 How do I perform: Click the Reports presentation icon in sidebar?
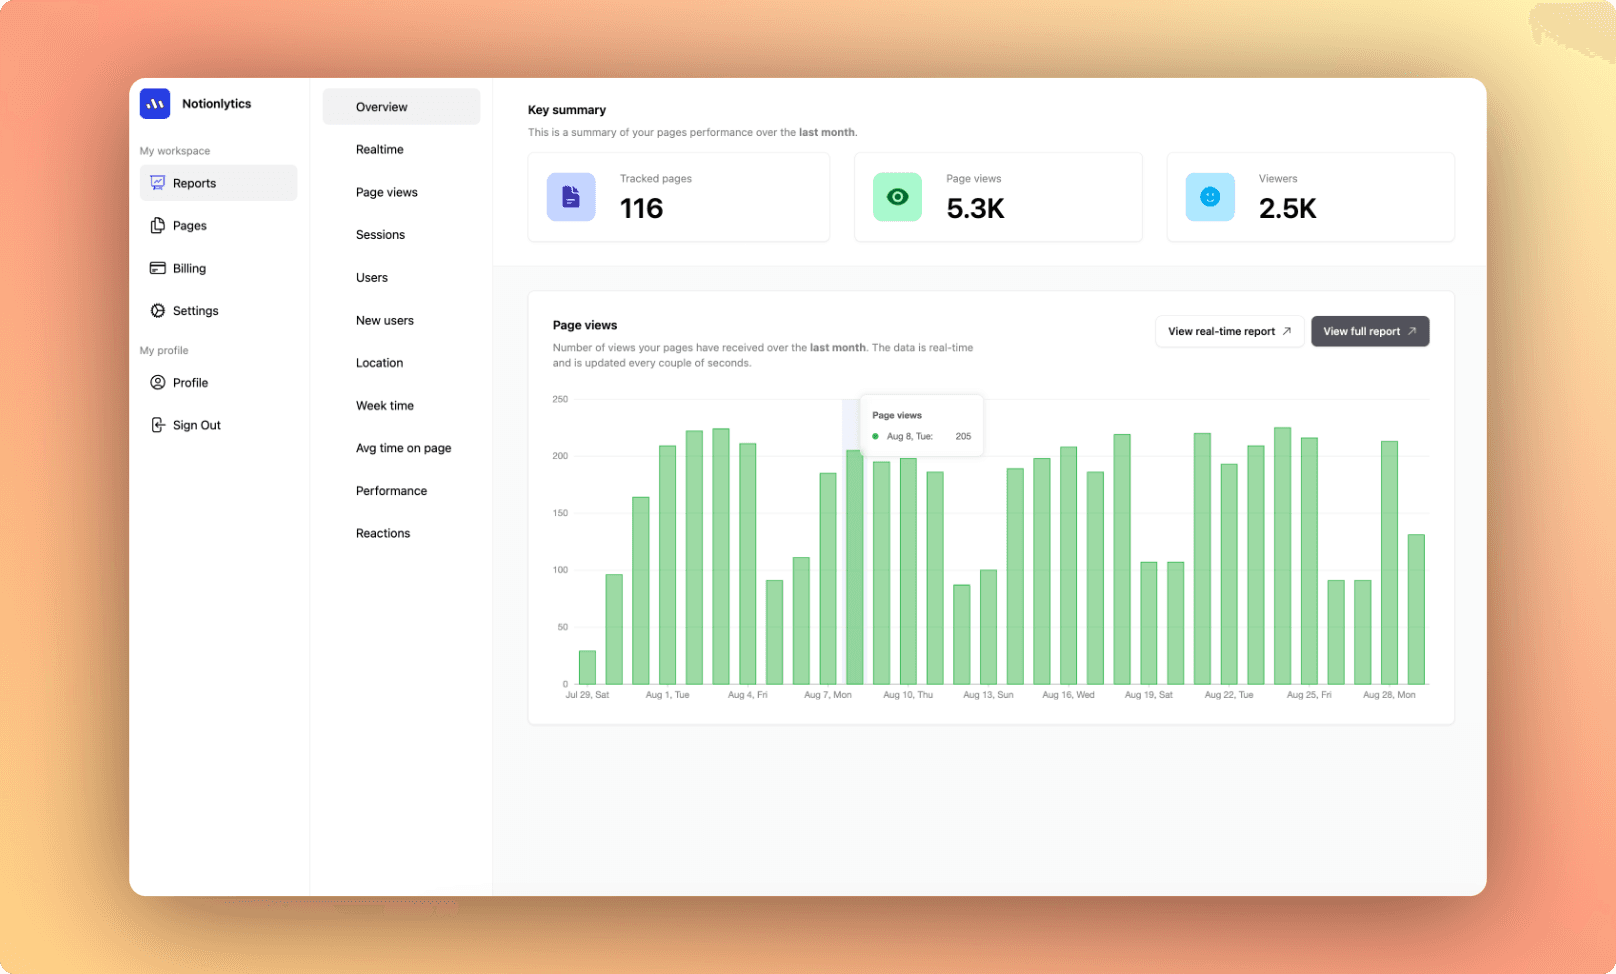tap(157, 183)
